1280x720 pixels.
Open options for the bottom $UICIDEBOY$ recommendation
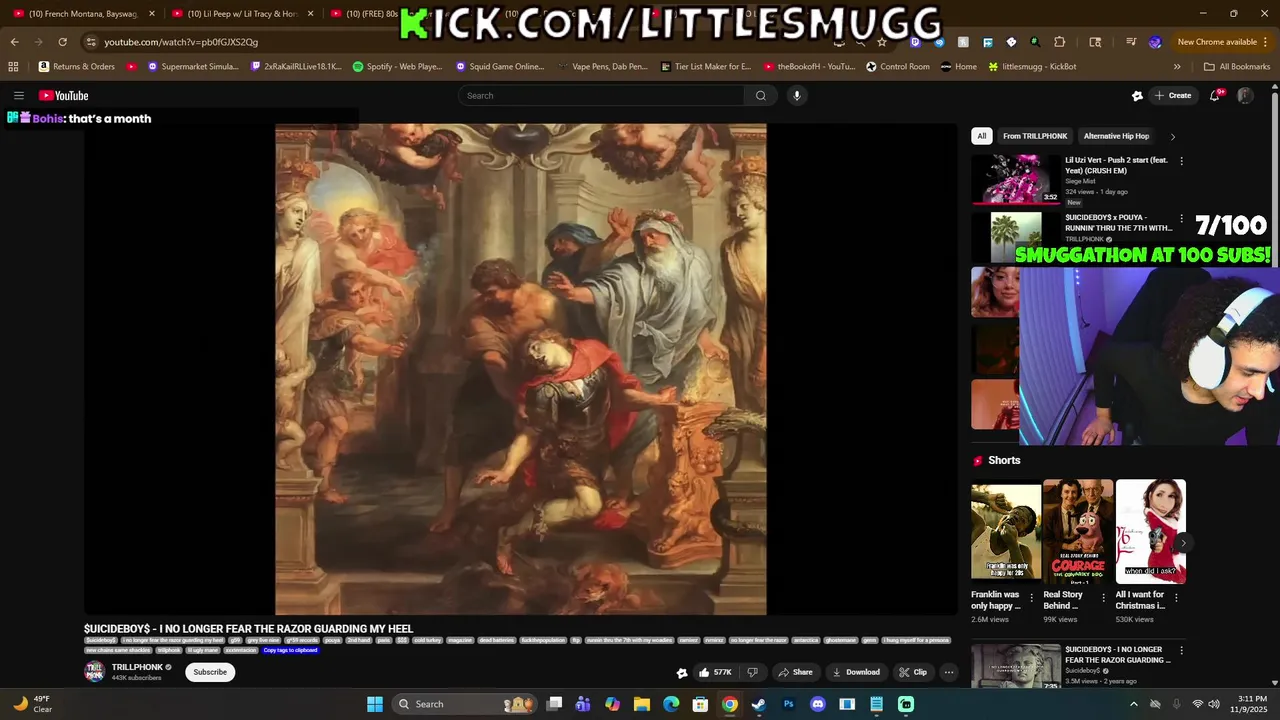tap(1181, 650)
